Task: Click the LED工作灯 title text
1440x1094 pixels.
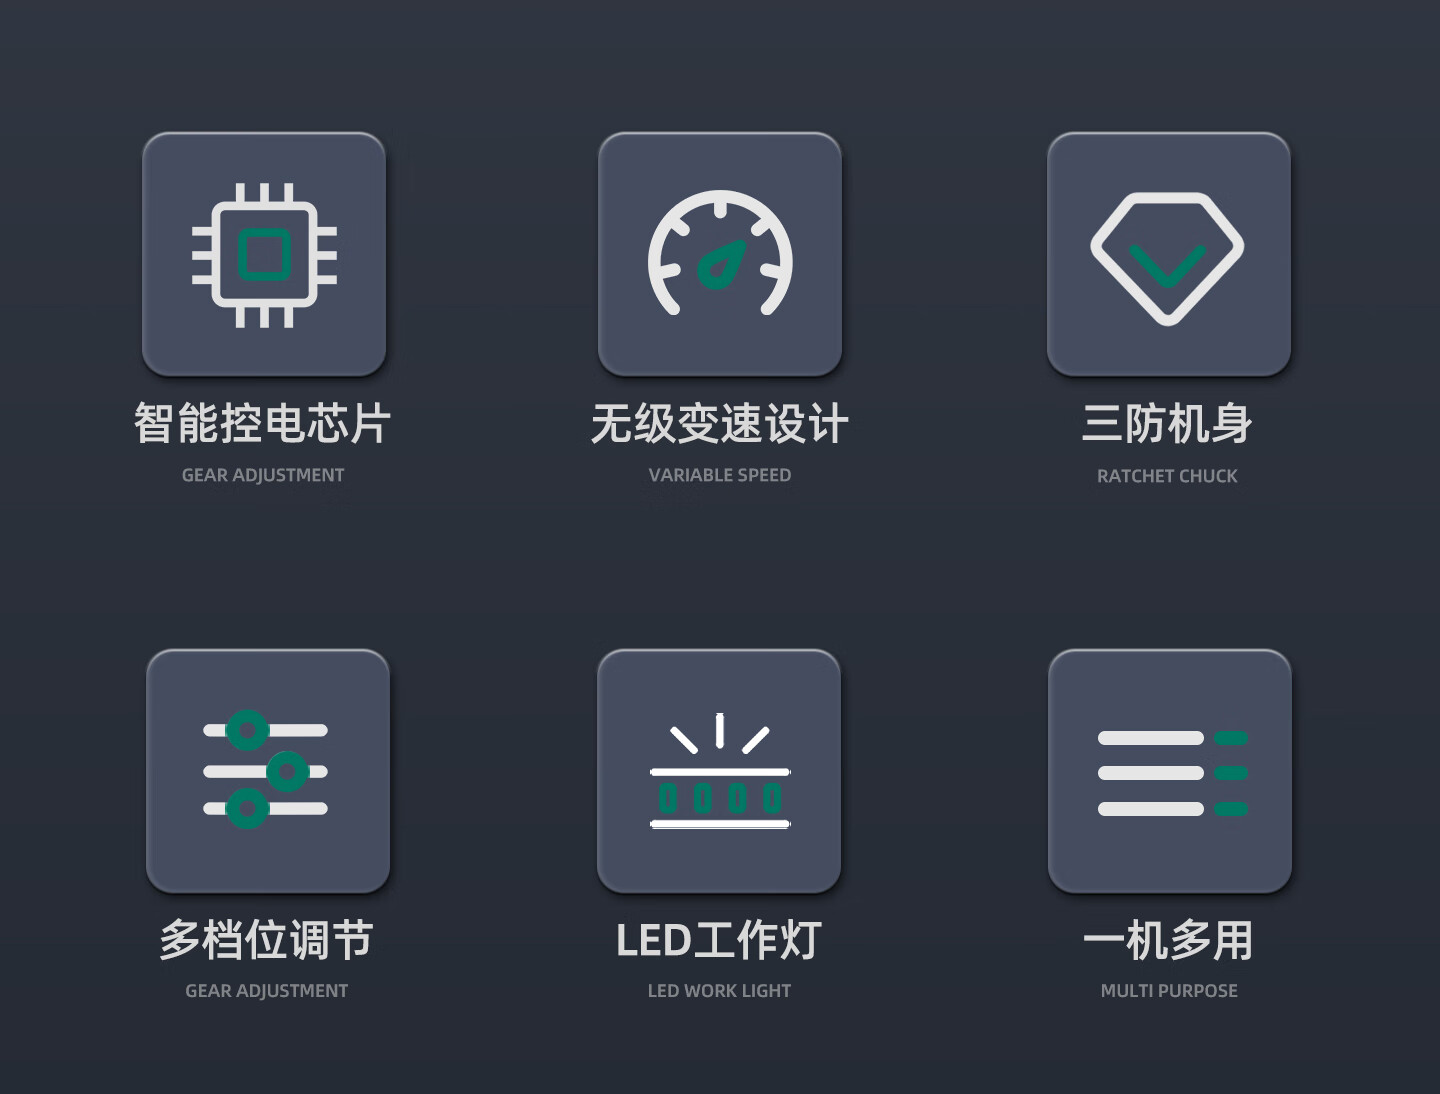Action: click(x=719, y=940)
